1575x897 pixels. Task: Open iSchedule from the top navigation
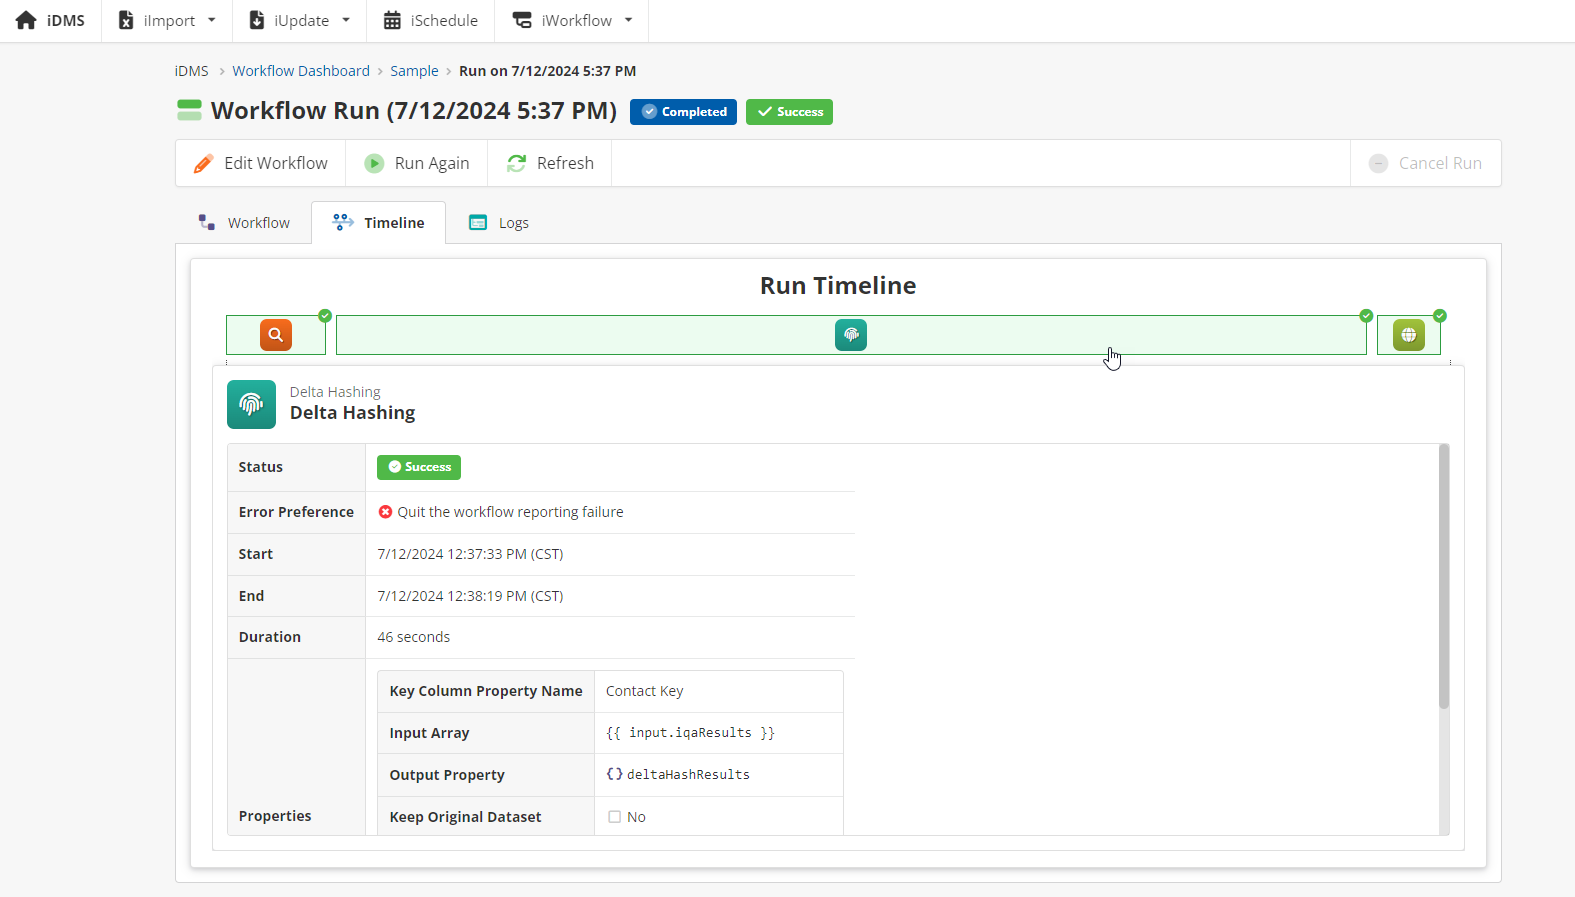(431, 20)
